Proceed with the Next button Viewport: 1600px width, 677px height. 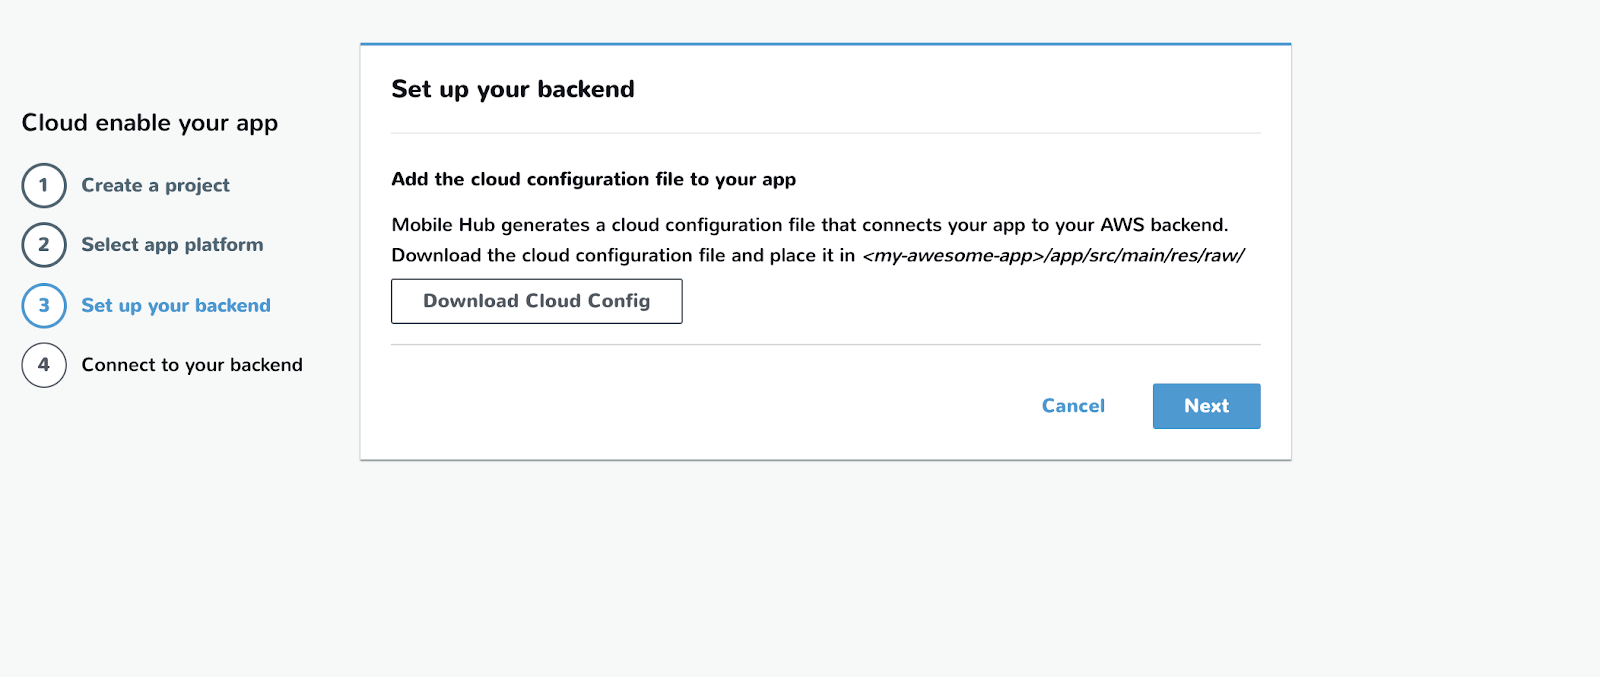[x=1206, y=406]
